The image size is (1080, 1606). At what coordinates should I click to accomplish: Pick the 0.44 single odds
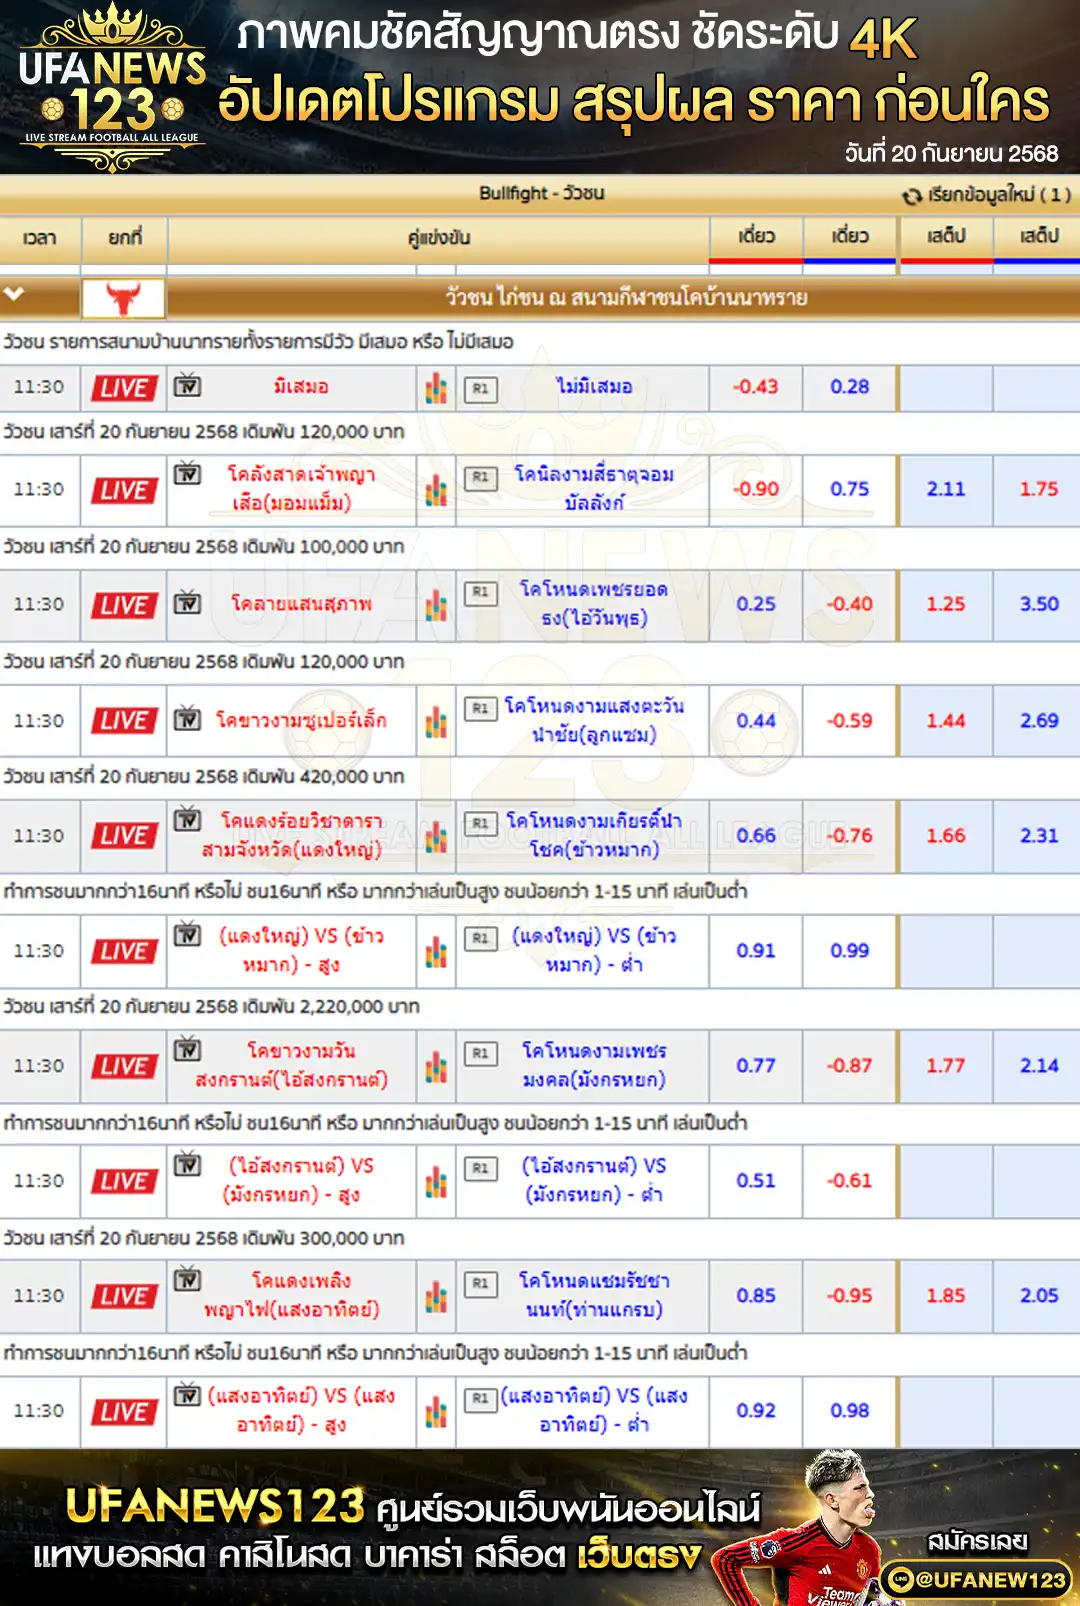click(x=756, y=720)
